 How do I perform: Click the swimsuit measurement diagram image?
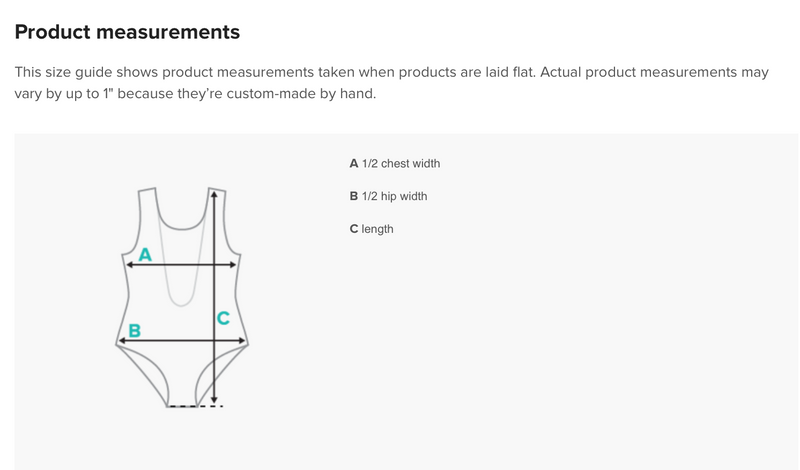[182, 297]
